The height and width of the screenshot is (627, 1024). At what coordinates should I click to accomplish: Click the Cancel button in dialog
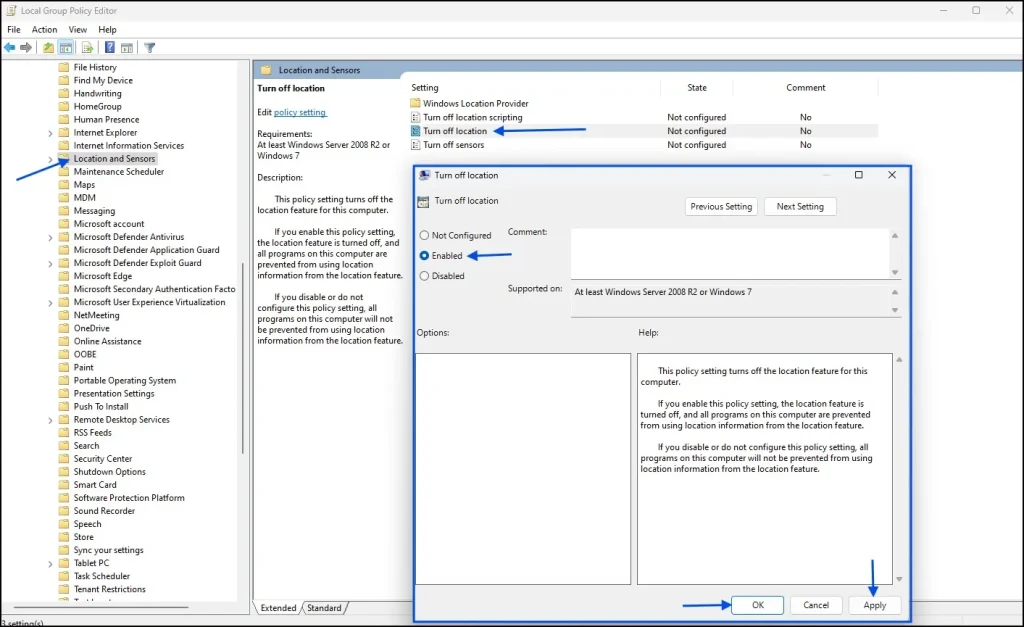coord(816,605)
